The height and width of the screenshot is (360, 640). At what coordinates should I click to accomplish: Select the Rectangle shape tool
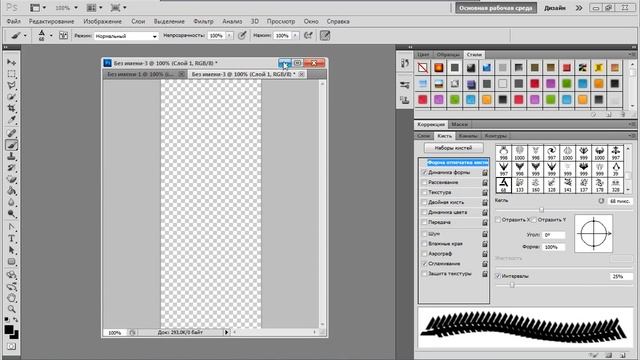[11, 262]
